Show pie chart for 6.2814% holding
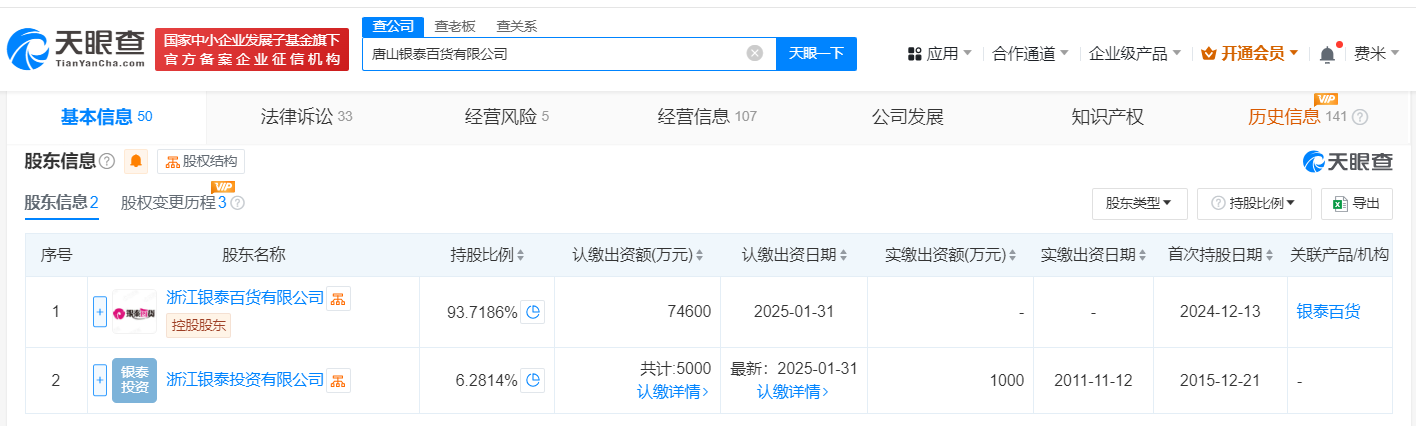The height and width of the screenshot is (426, 1416). tap(533, 380)
